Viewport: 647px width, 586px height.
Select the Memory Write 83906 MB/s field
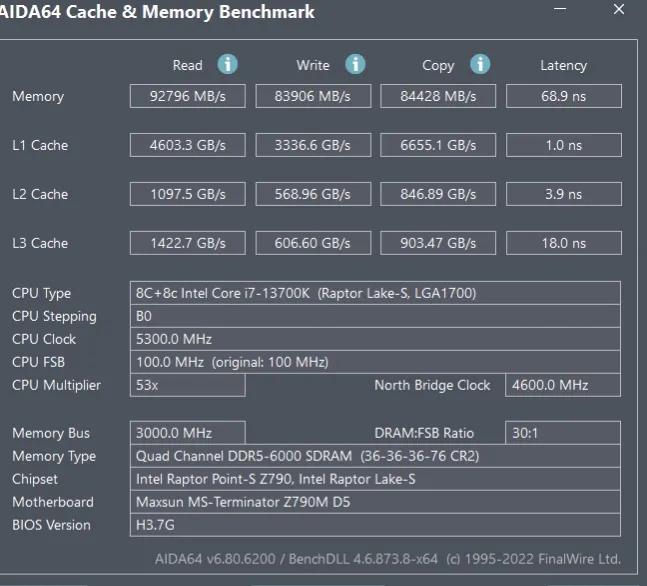[313, 96]
